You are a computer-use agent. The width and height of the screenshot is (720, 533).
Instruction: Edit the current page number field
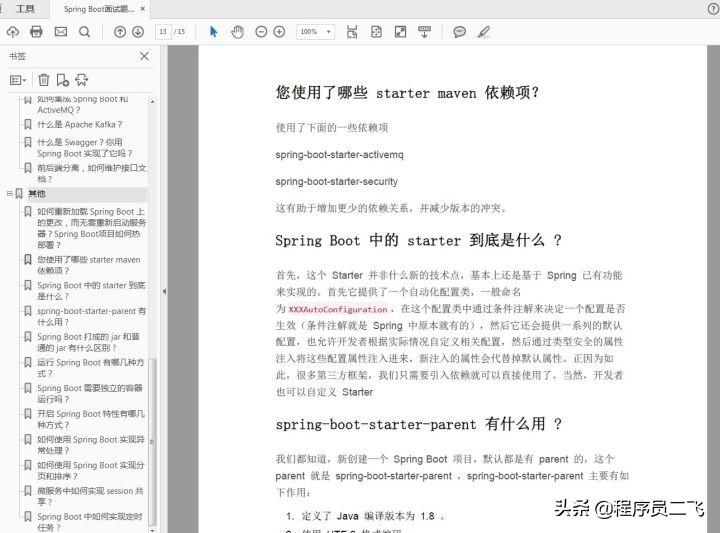coord(163,32)
